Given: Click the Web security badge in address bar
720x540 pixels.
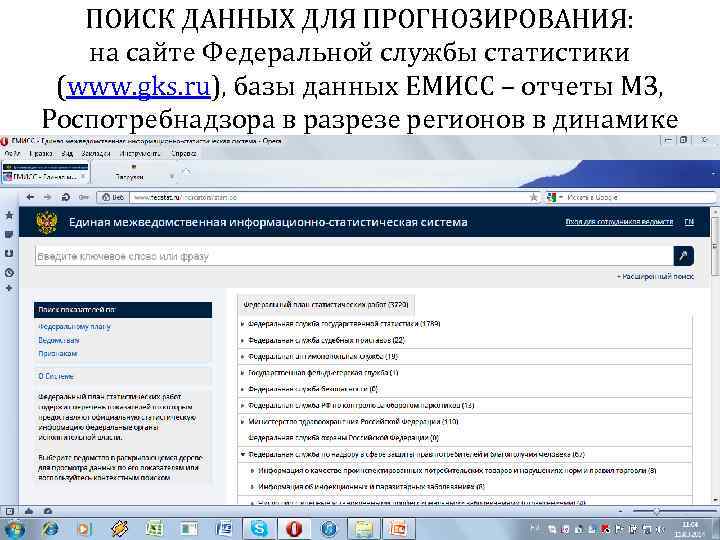Looking at the screenshot, I should click(113, 197).
